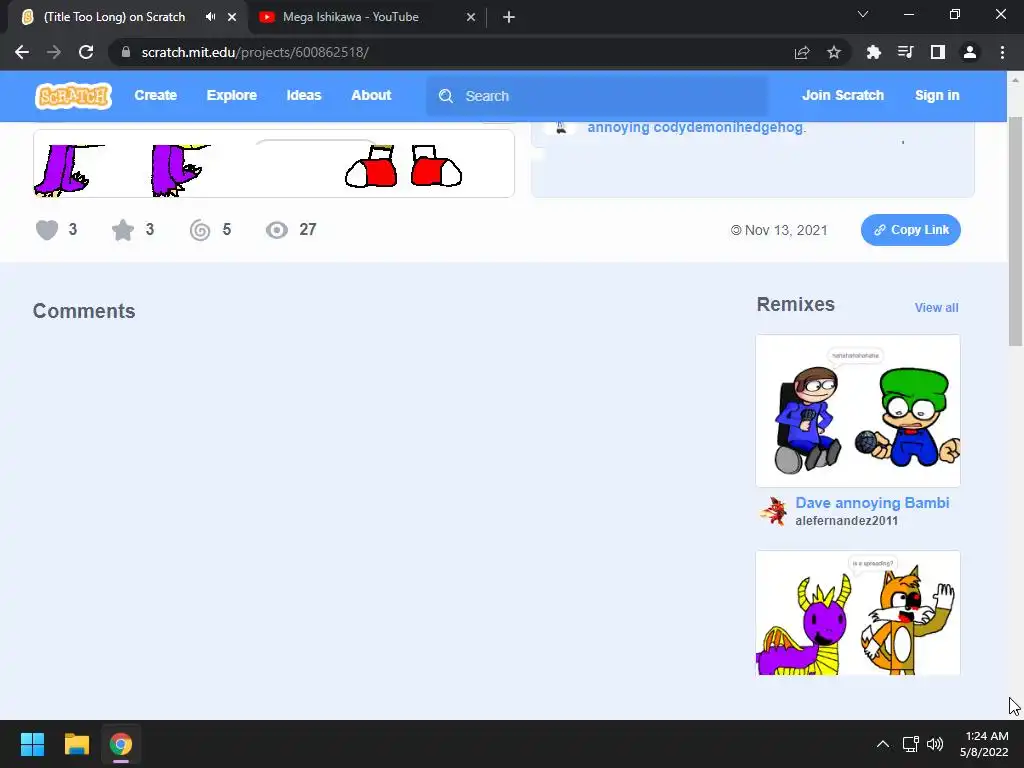Click View all remixes link
The width and height of the screenshot is (1024, 768).
[x=936, y=308]
